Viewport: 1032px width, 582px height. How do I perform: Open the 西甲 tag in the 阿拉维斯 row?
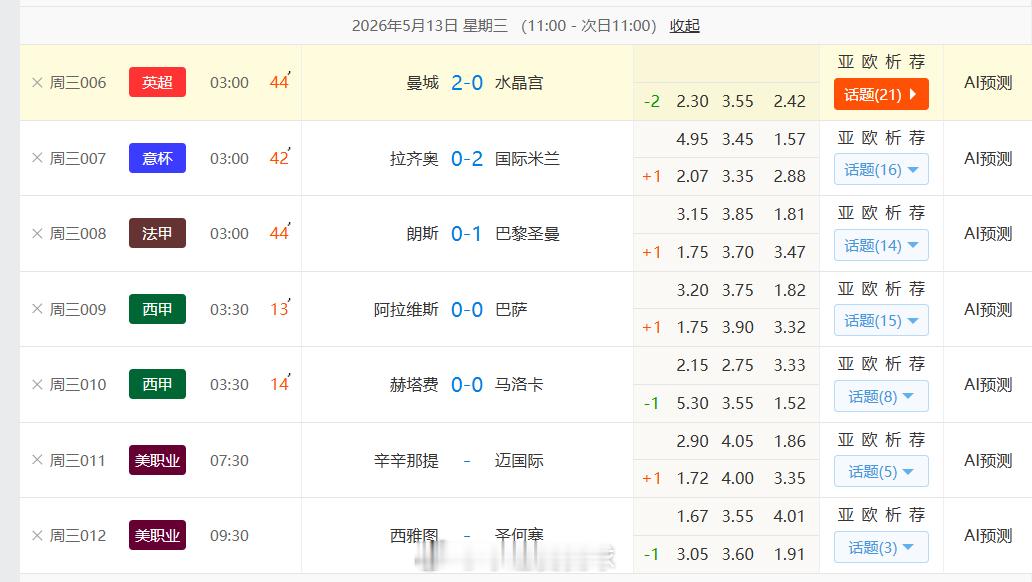pyautogui.click(x=157, y=309)
